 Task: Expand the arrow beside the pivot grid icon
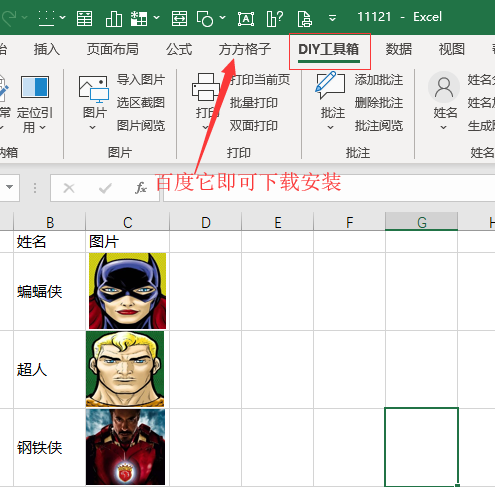coord(156,17)
